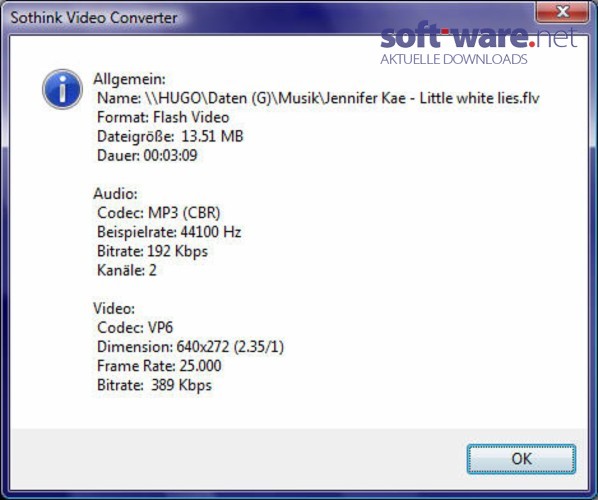
Task: Click the Format: Flash Video line
Action: point(163,117)
